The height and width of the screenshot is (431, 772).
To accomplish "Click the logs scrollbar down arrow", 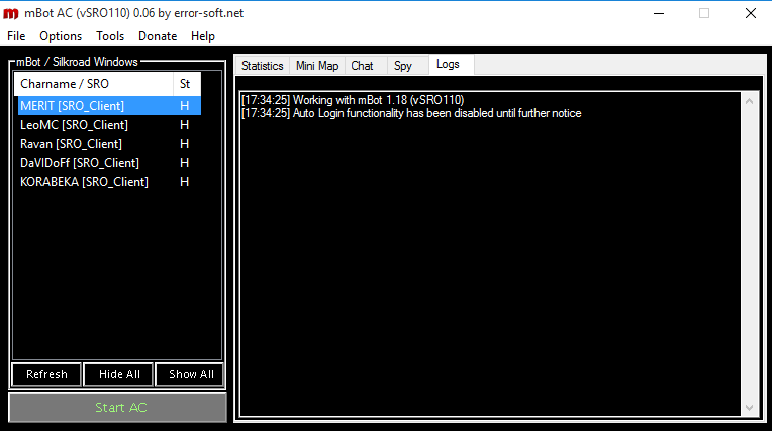I will [x=749, y=407].
